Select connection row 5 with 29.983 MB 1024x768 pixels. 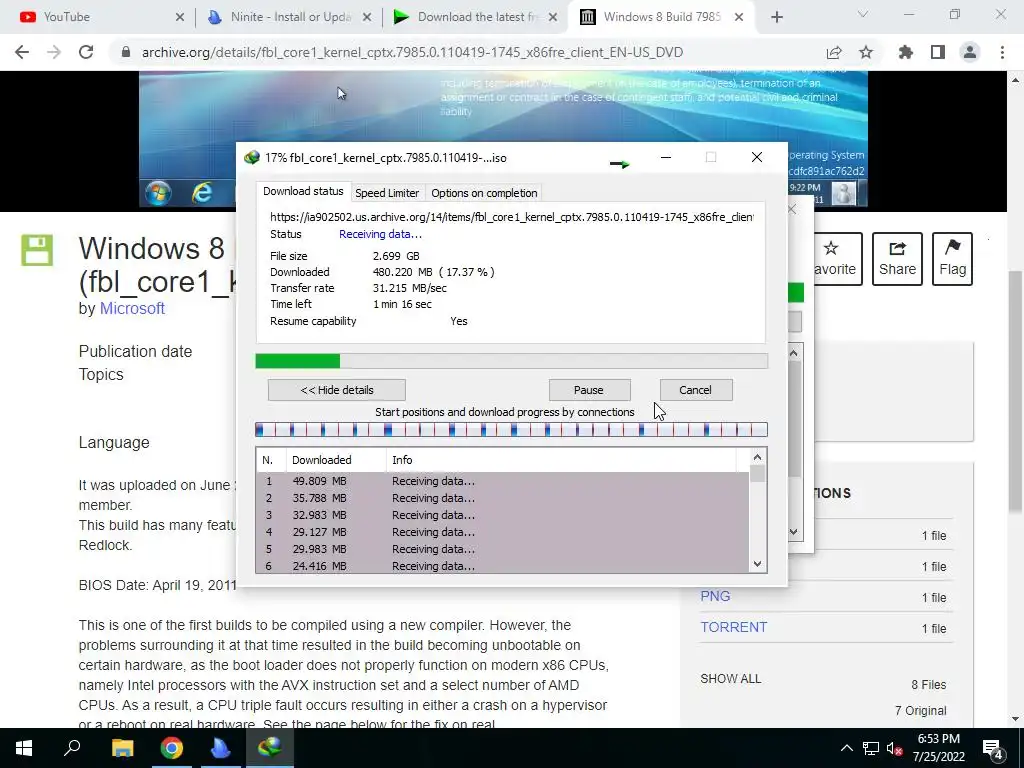click(x=502, y=549)
